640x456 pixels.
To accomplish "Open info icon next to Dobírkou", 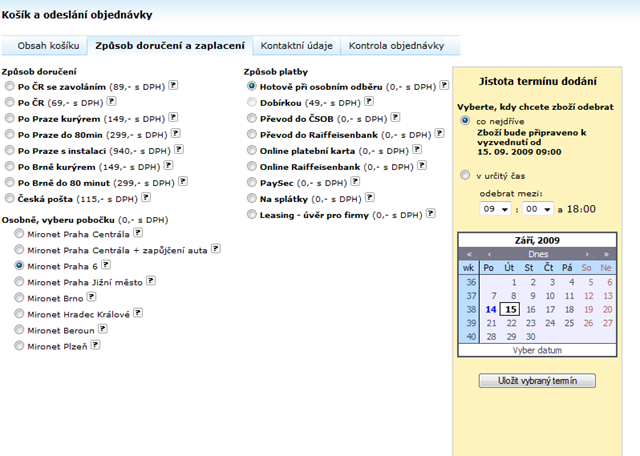I will point(369,101).
